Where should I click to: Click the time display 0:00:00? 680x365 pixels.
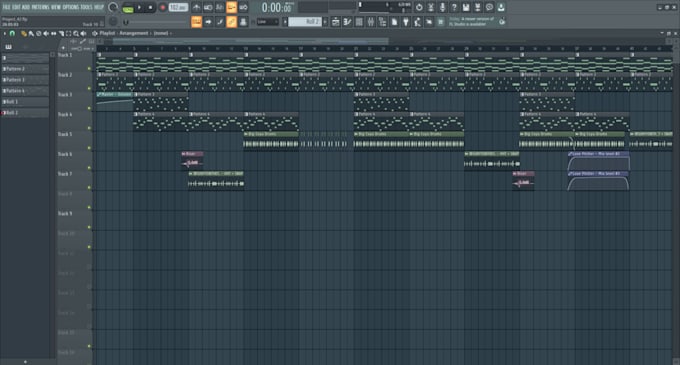click(x=276, y=7)
